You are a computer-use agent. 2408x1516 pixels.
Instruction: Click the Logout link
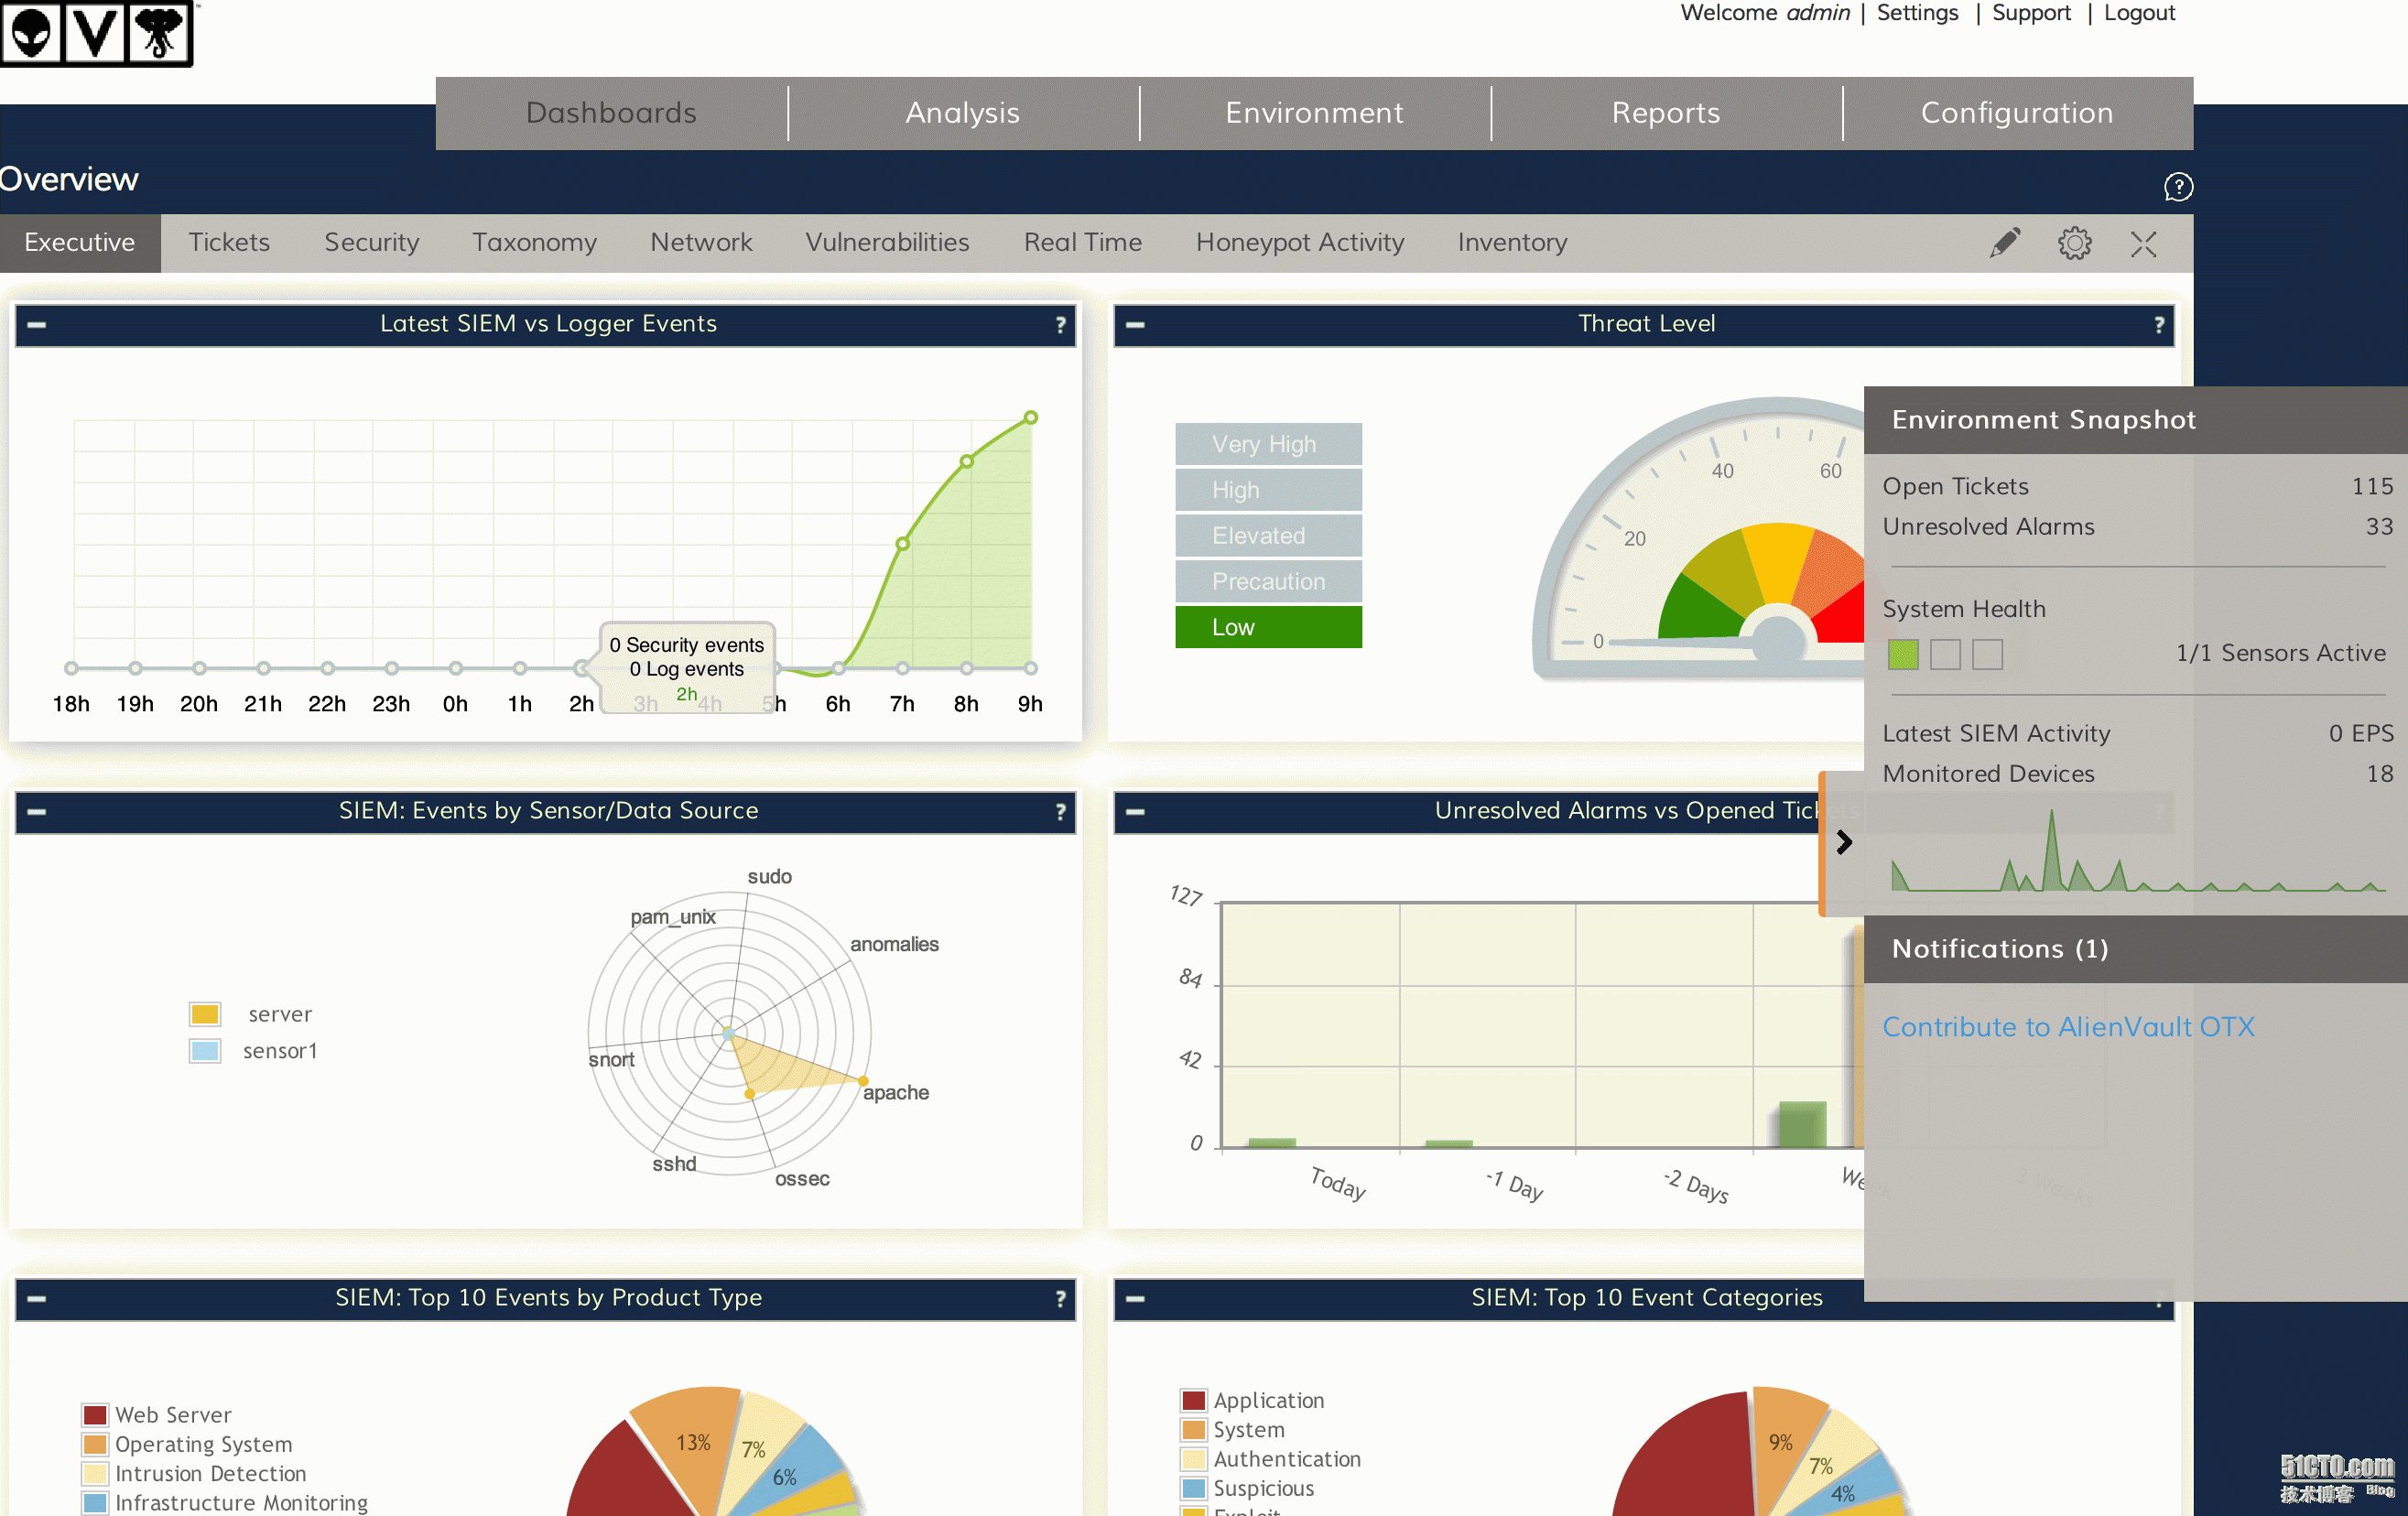(2139, 13)
